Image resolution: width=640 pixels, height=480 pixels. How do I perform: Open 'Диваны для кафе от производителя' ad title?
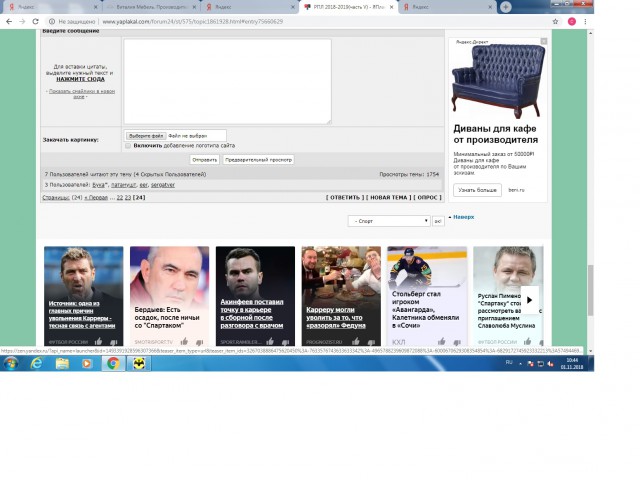point(496,134)
